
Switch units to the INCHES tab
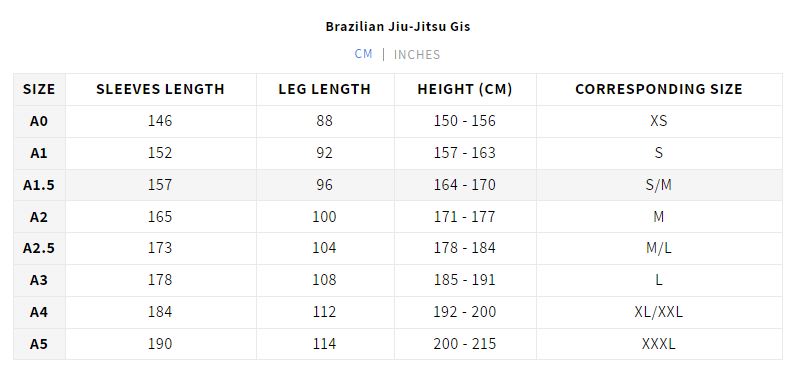click(x=417, y=55)
